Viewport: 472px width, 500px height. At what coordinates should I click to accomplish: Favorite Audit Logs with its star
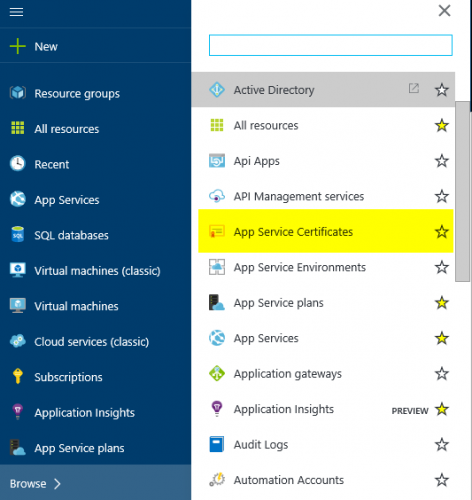pyautogui.click(x=442, y=444)
